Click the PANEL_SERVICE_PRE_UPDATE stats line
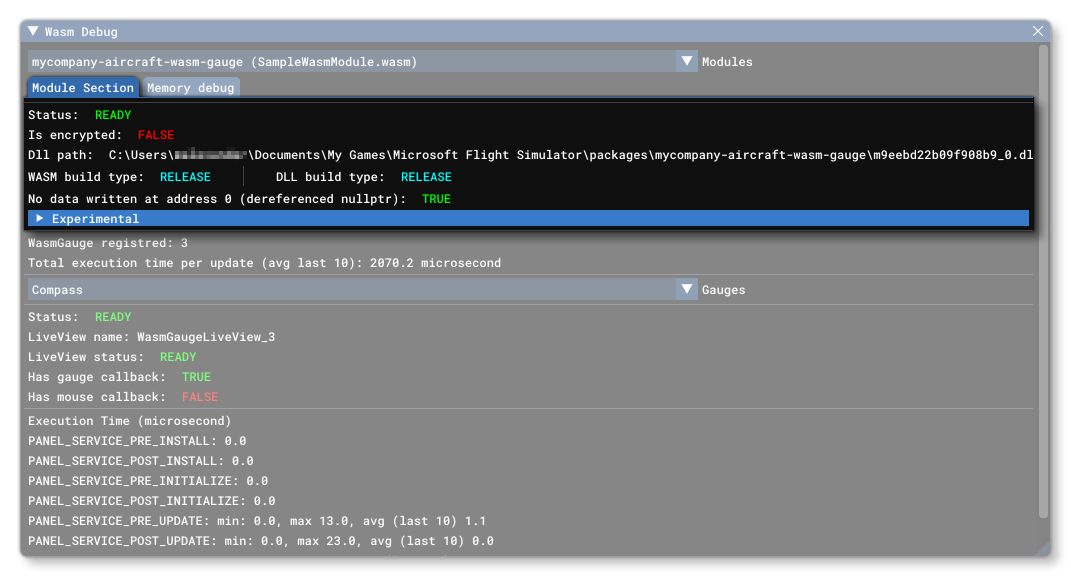Viewport: 1071px width, 577px height. tap(260, 521)
